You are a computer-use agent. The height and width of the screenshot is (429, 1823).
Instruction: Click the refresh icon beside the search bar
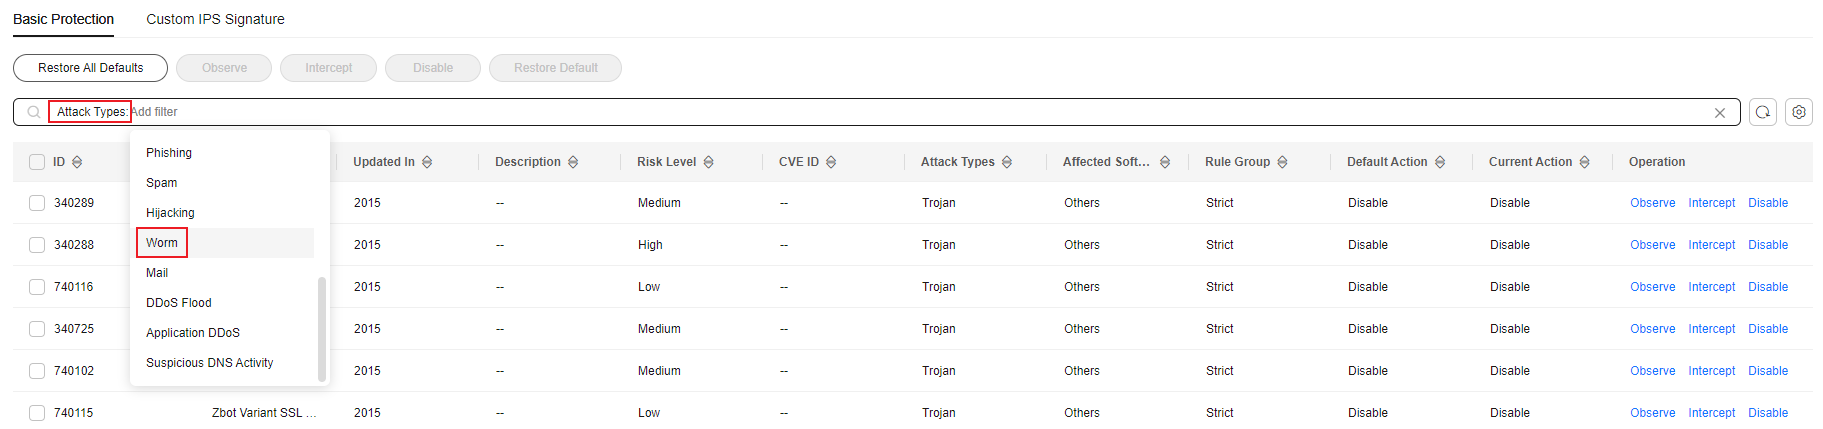1763,112
